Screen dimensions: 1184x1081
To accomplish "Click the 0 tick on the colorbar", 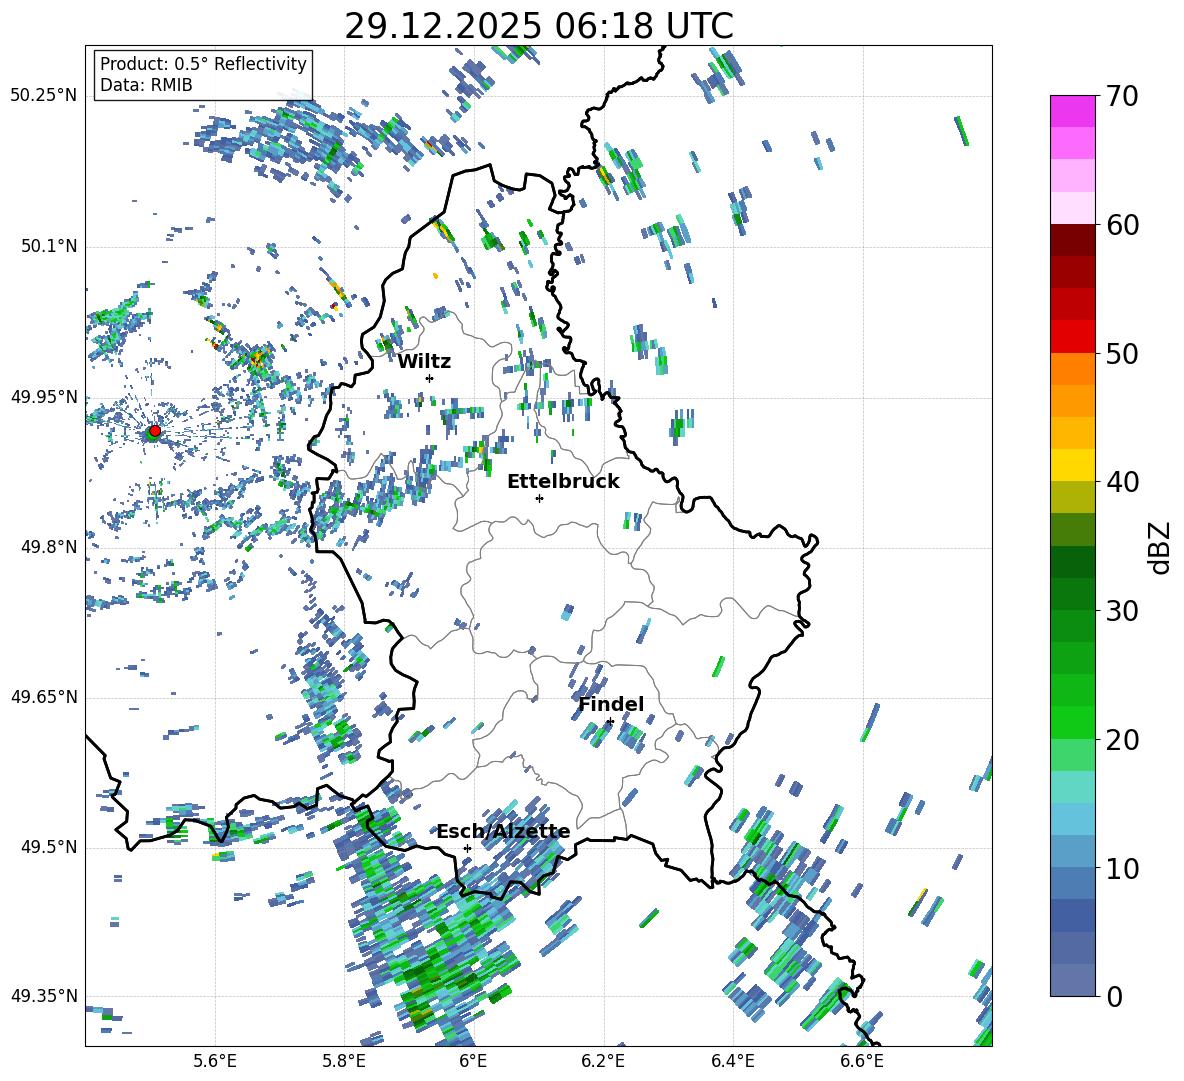I will tap(1114, 996).
